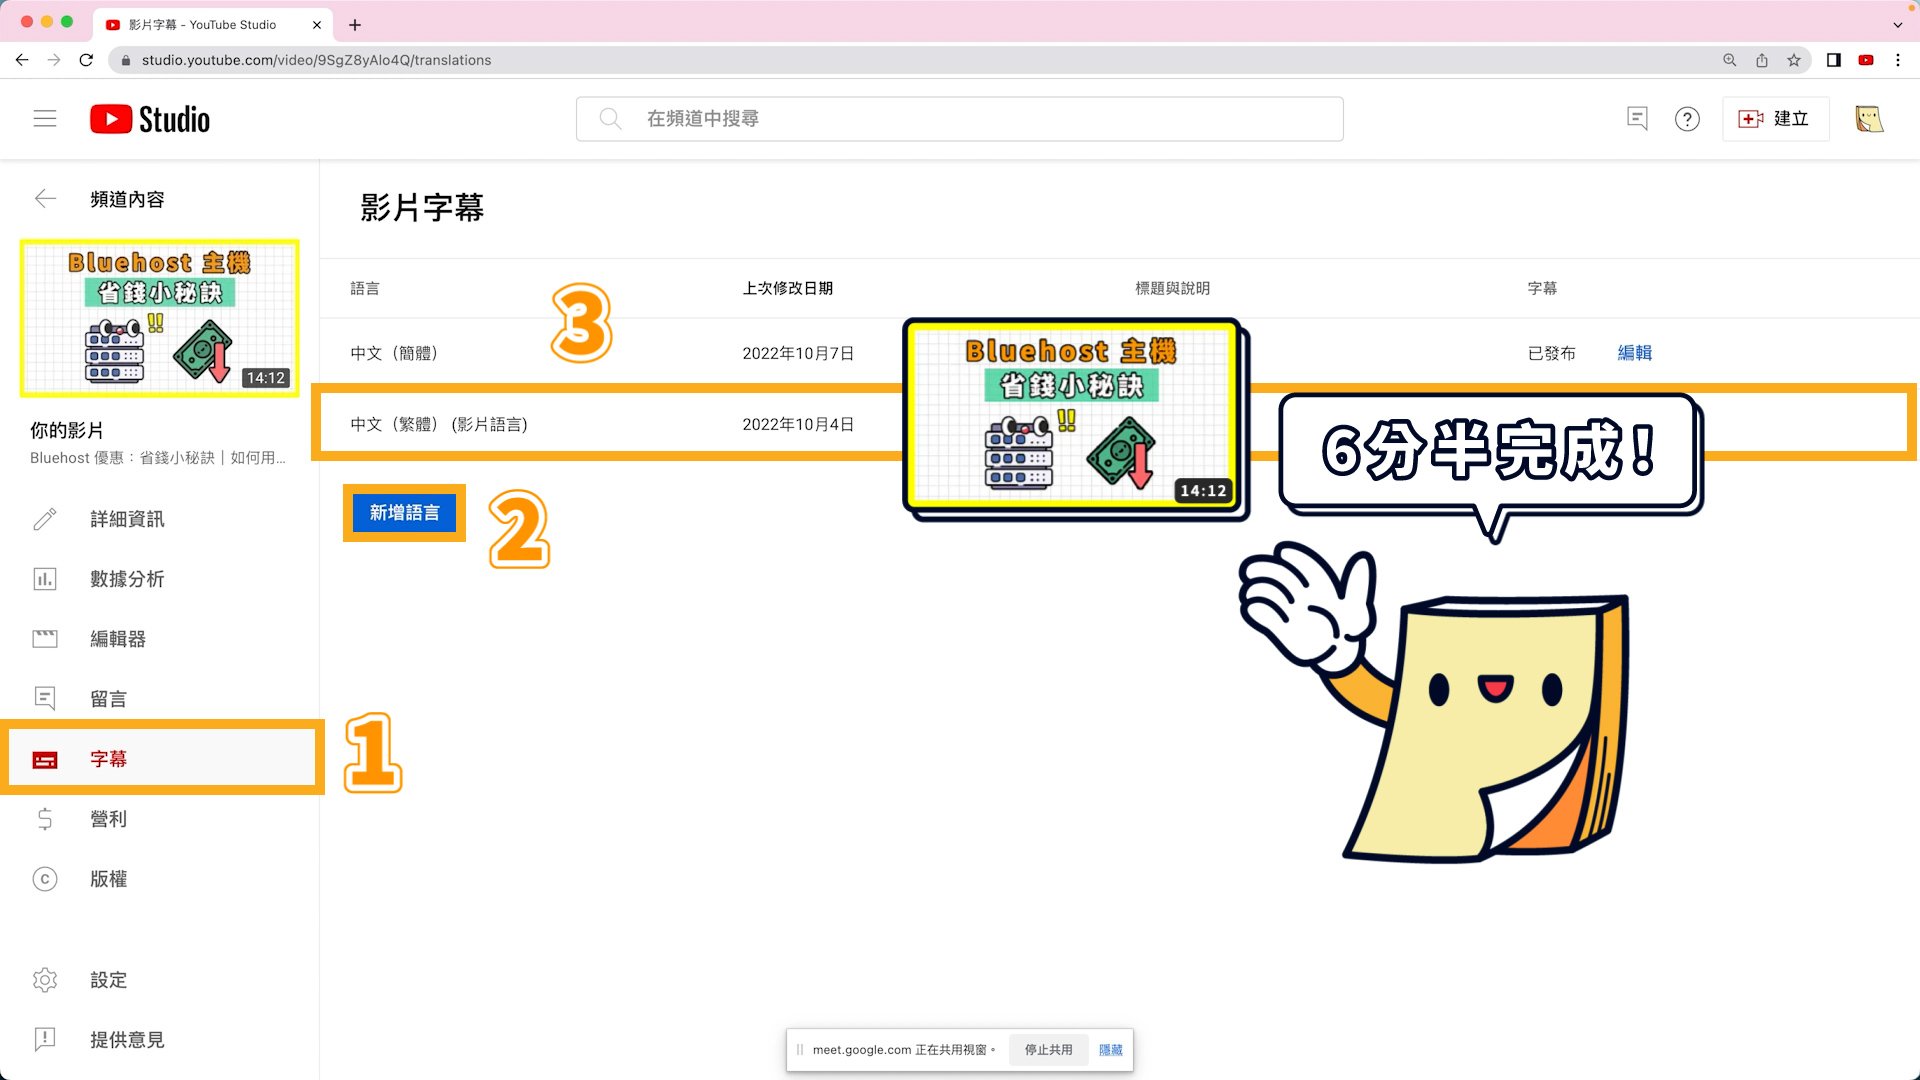The height and width of the screenshot is (1080, 1920).
Task: Click the YouTube Studio logo
Action: click(150, 119)
